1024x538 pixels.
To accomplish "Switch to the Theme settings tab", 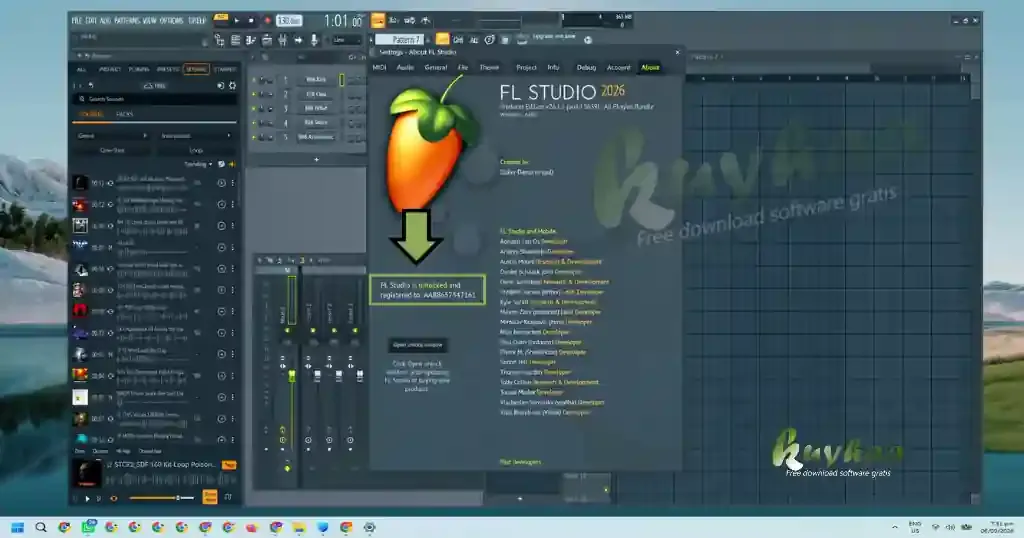I will [x=489, y=67].
